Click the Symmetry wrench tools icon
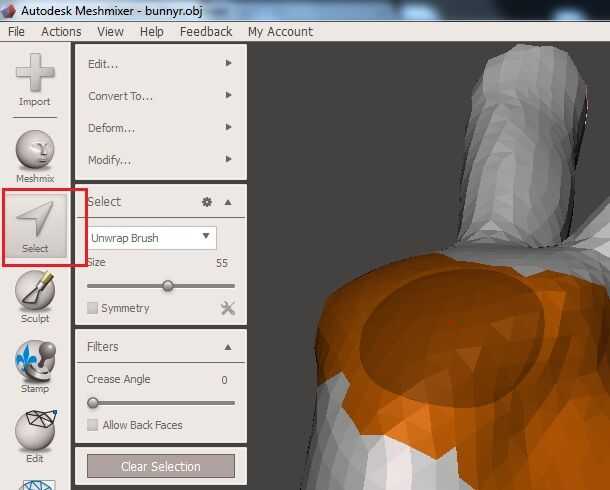Screen dimensions: 610x490 pyautogui.click(x=228, y=308)
